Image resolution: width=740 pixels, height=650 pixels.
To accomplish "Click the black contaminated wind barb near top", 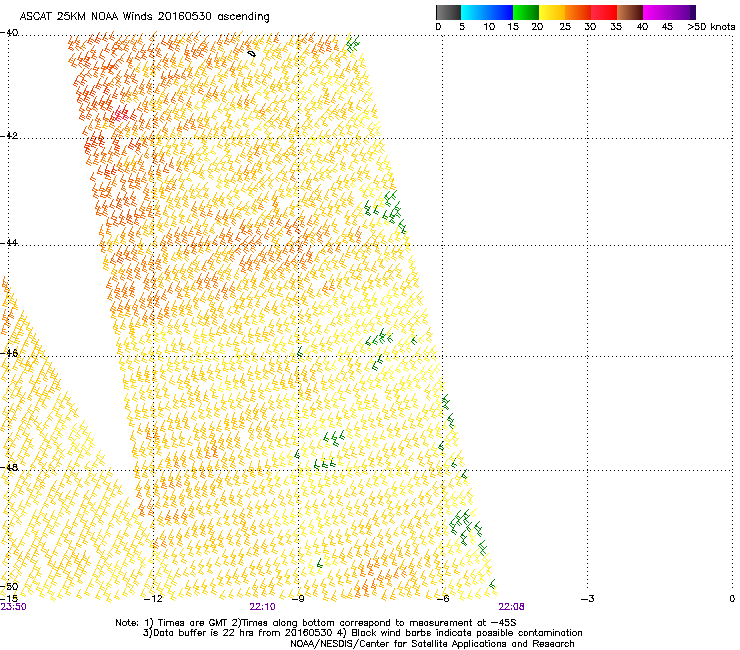I will pos(252,54).
